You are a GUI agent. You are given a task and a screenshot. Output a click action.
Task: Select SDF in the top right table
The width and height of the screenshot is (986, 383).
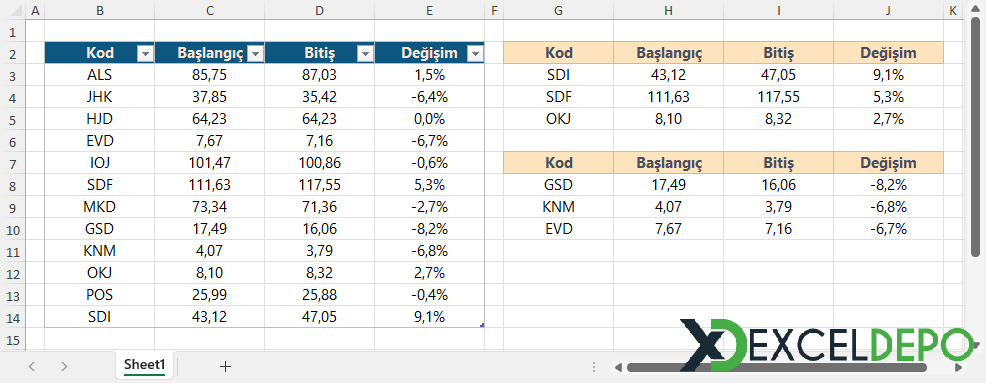pos(558,97)
